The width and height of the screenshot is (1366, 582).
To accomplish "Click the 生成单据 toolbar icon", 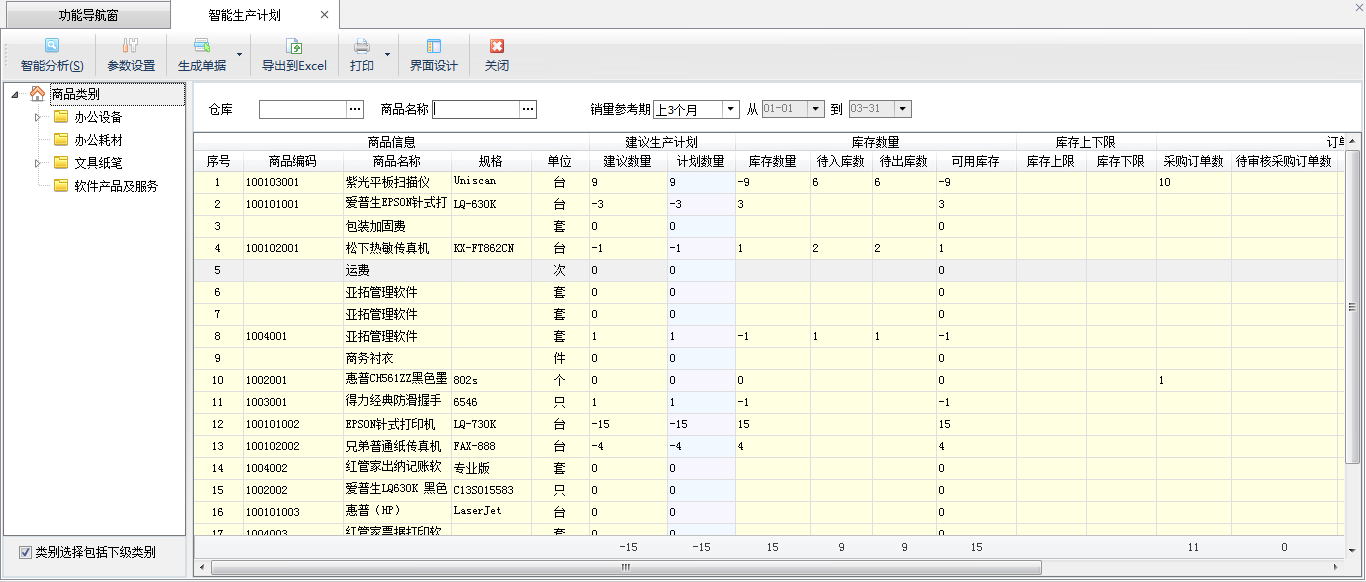I will coord(201,46).
